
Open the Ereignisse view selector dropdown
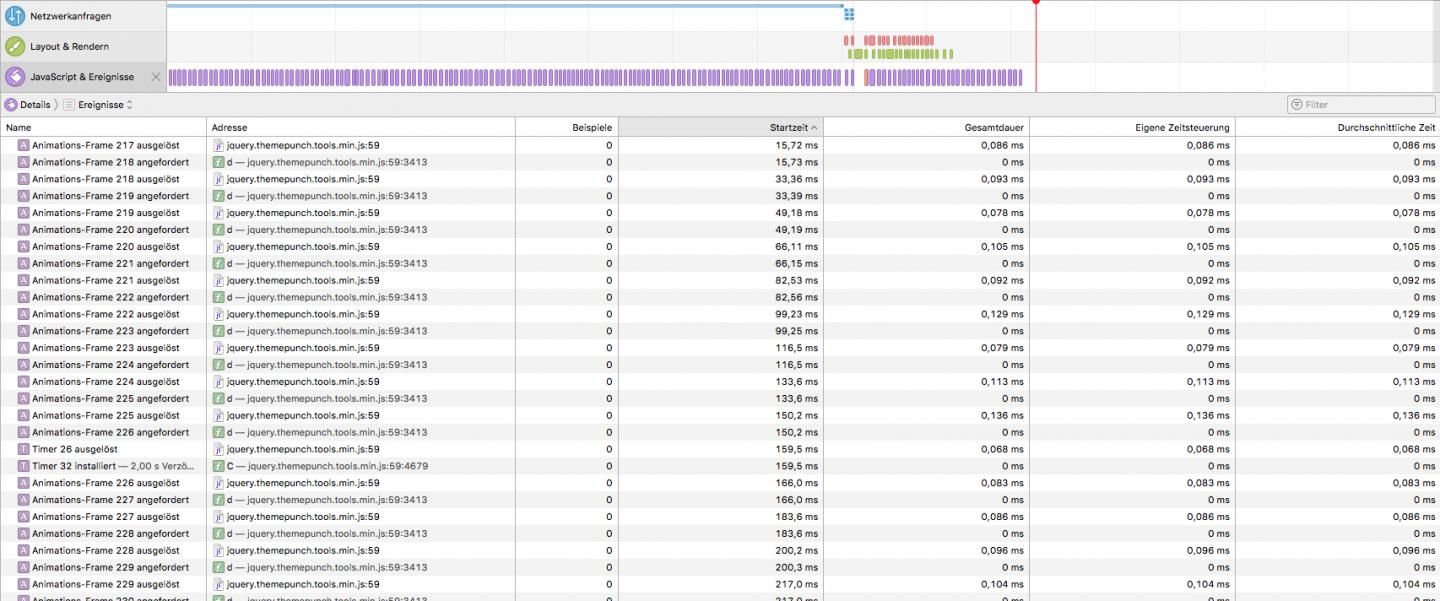pos(105,105)
